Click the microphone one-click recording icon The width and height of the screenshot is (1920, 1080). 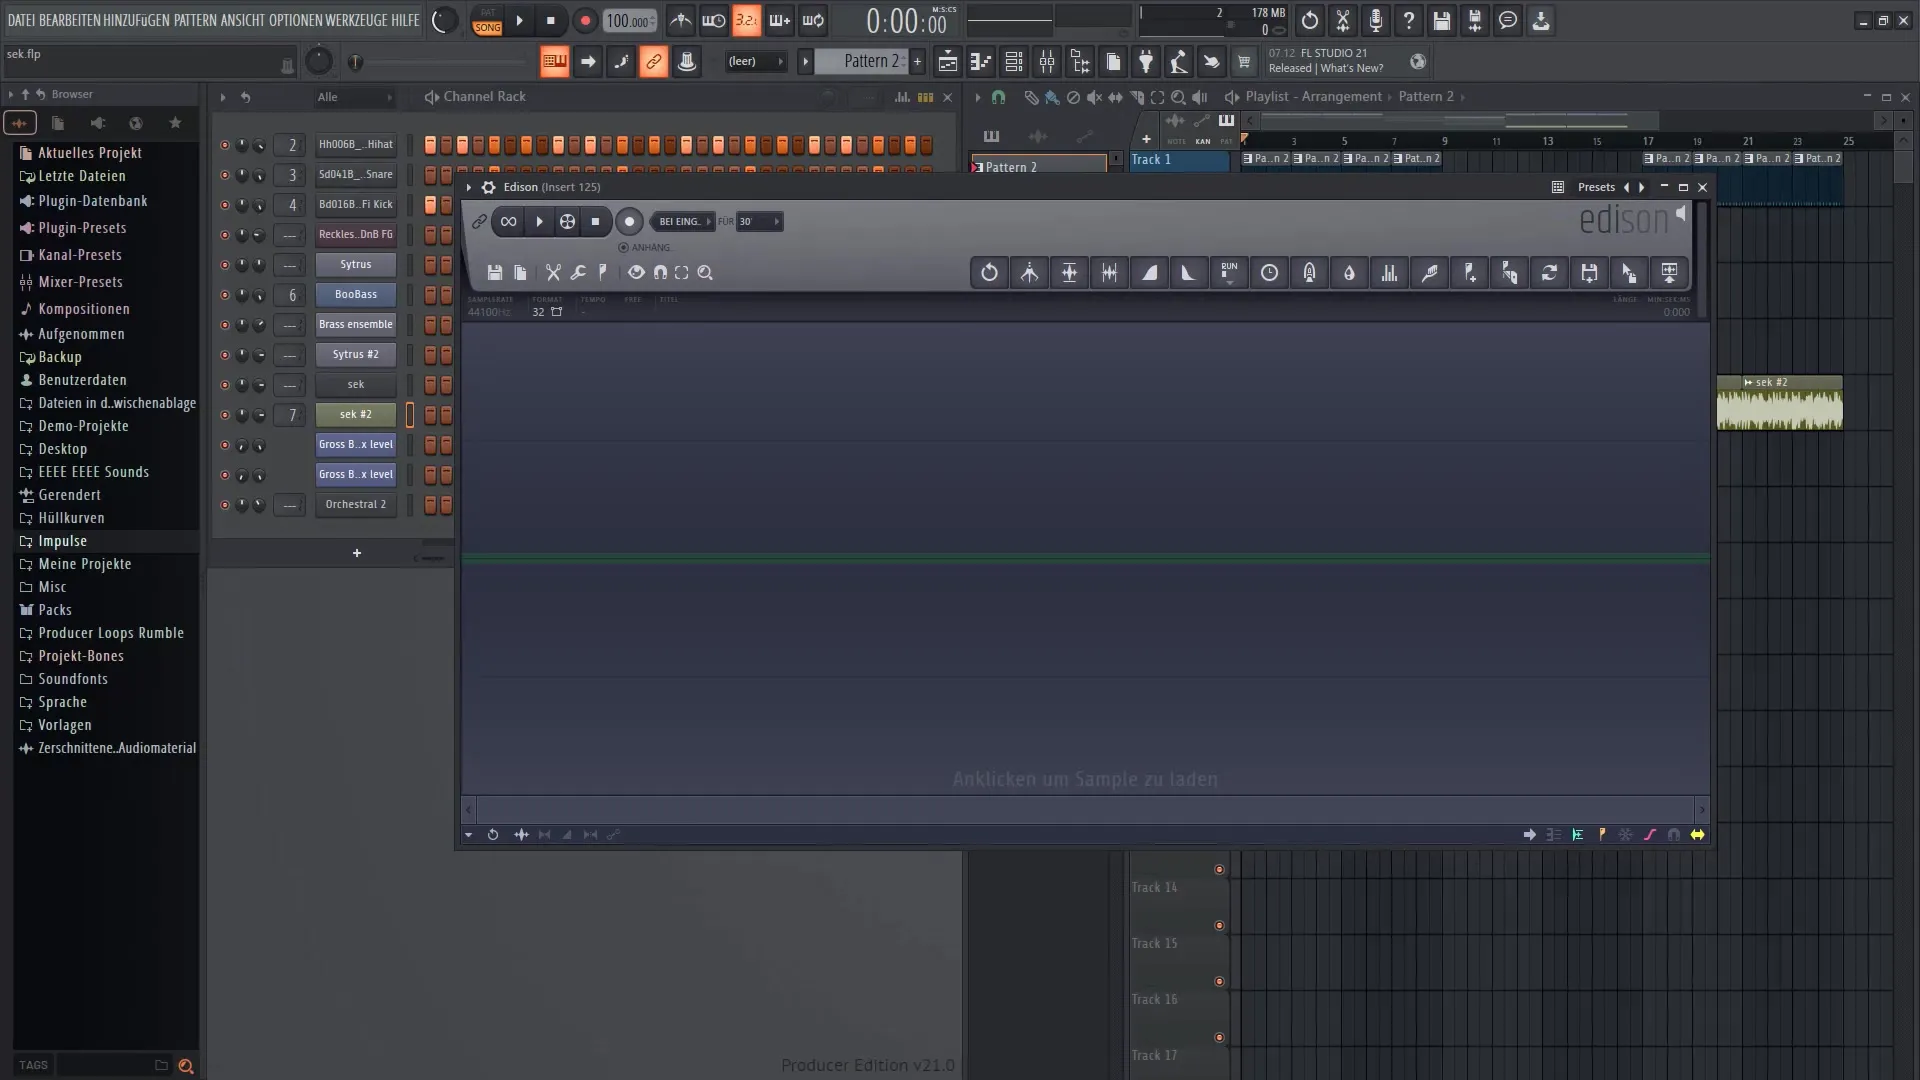(1376, 20)
